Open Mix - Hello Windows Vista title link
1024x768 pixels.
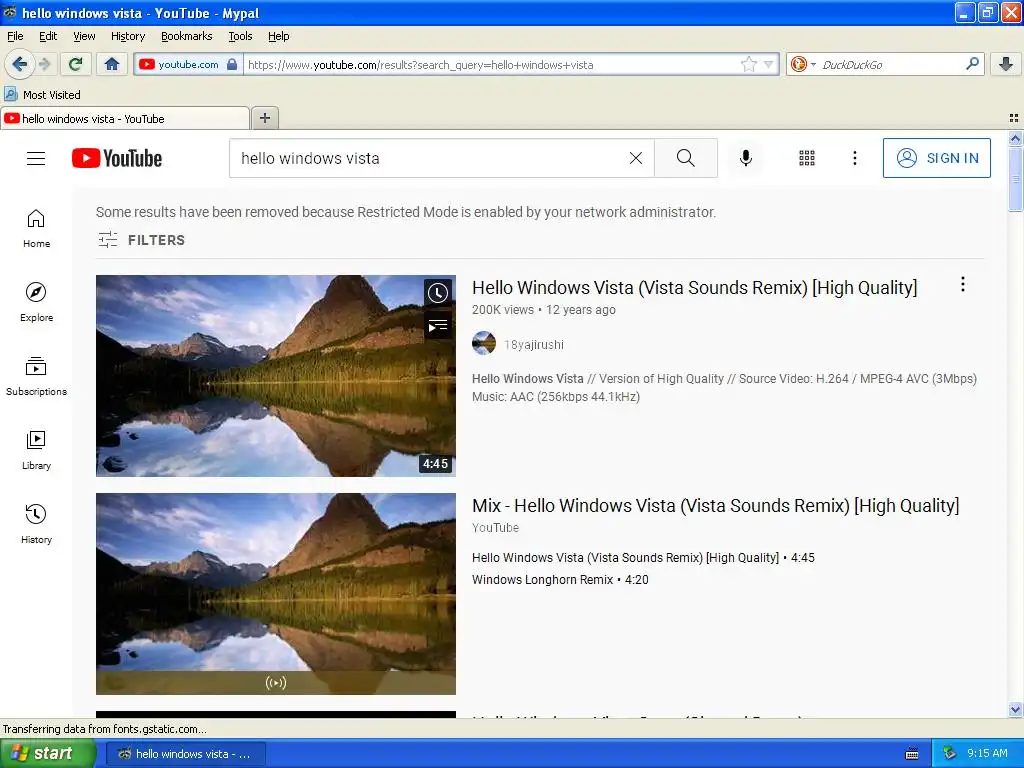click(x=715, y=505)
